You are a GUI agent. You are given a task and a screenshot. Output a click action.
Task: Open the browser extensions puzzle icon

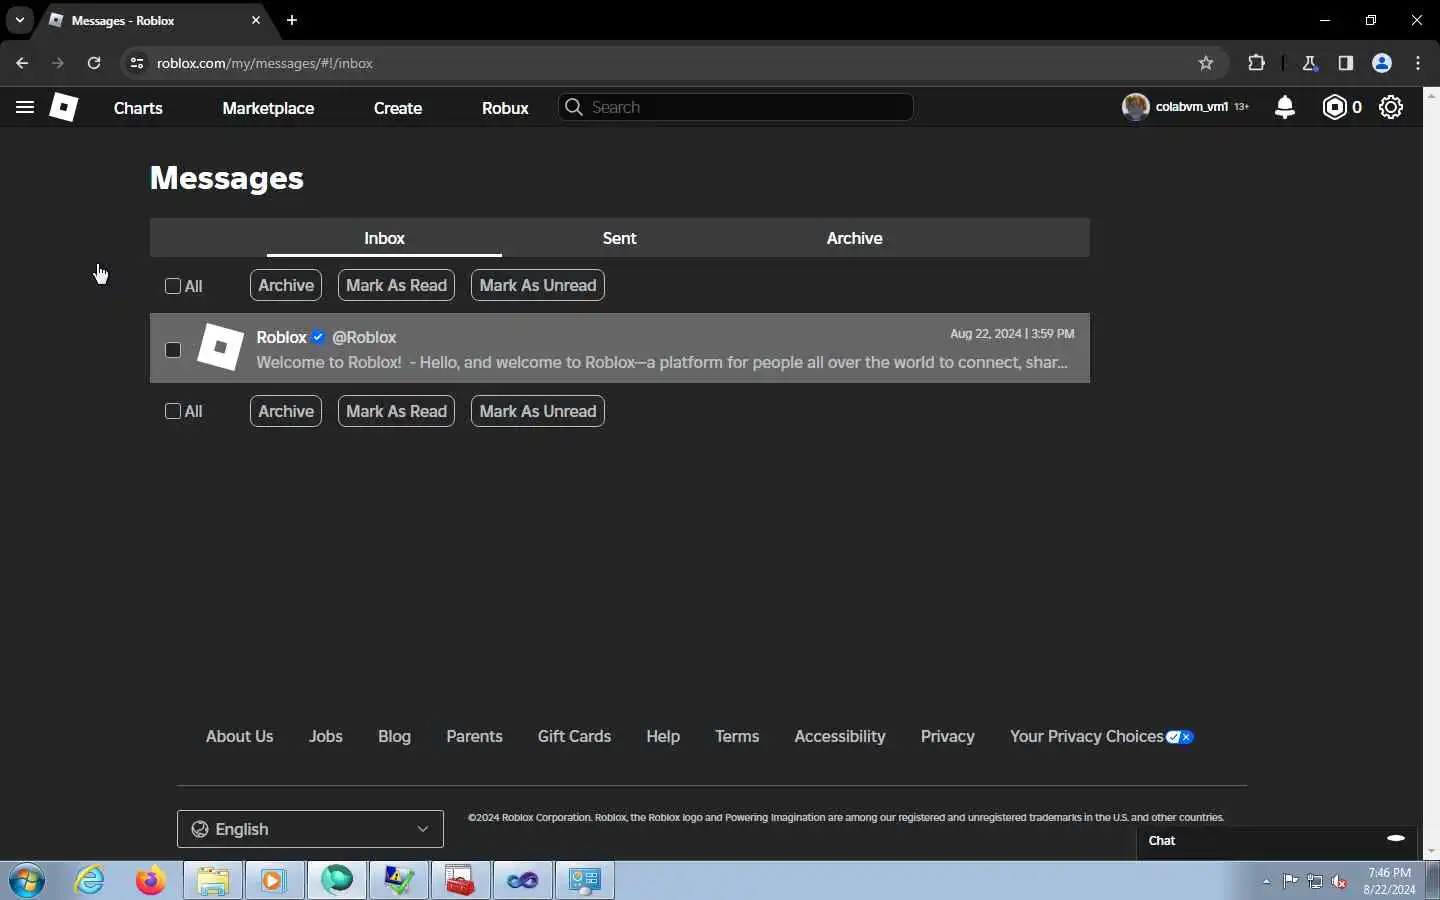[x=1257, y=63]
